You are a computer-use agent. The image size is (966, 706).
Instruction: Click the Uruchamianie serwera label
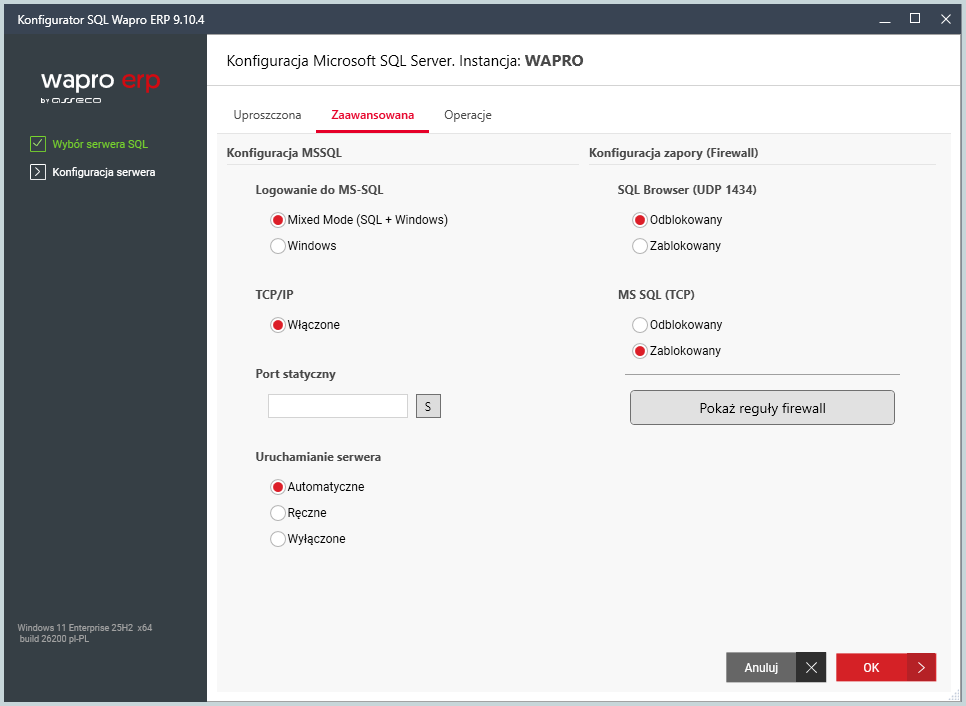pos(318,457)
